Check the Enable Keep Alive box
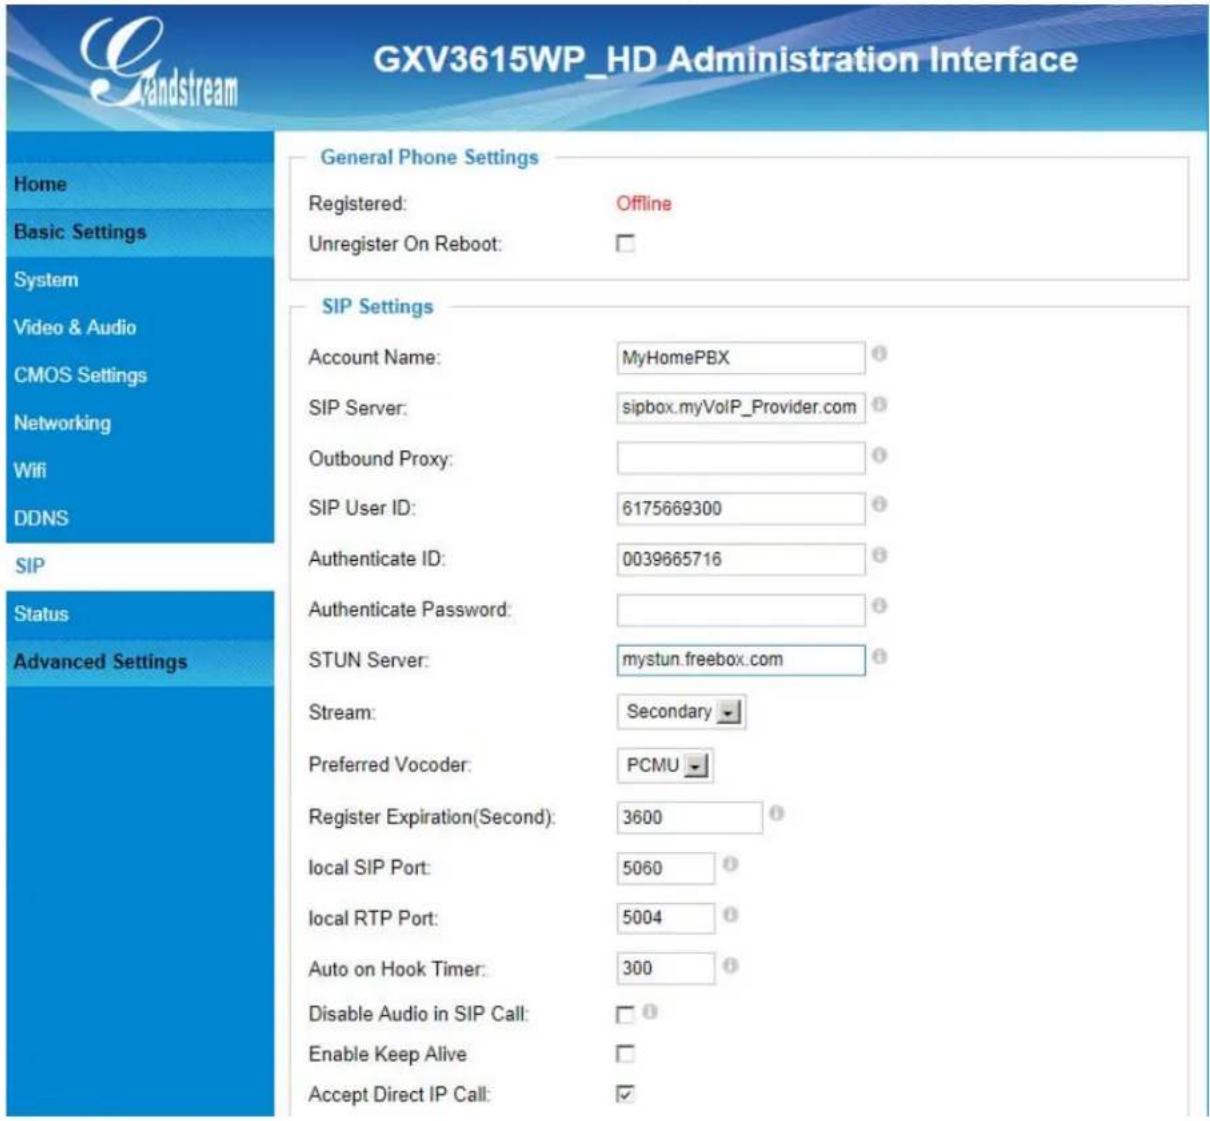 tap(625, 1054)
